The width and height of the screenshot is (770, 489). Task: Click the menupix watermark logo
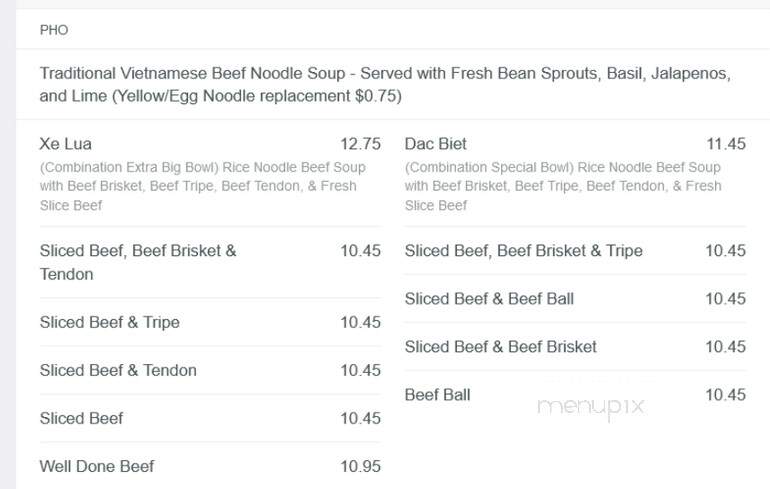point(591,408)
